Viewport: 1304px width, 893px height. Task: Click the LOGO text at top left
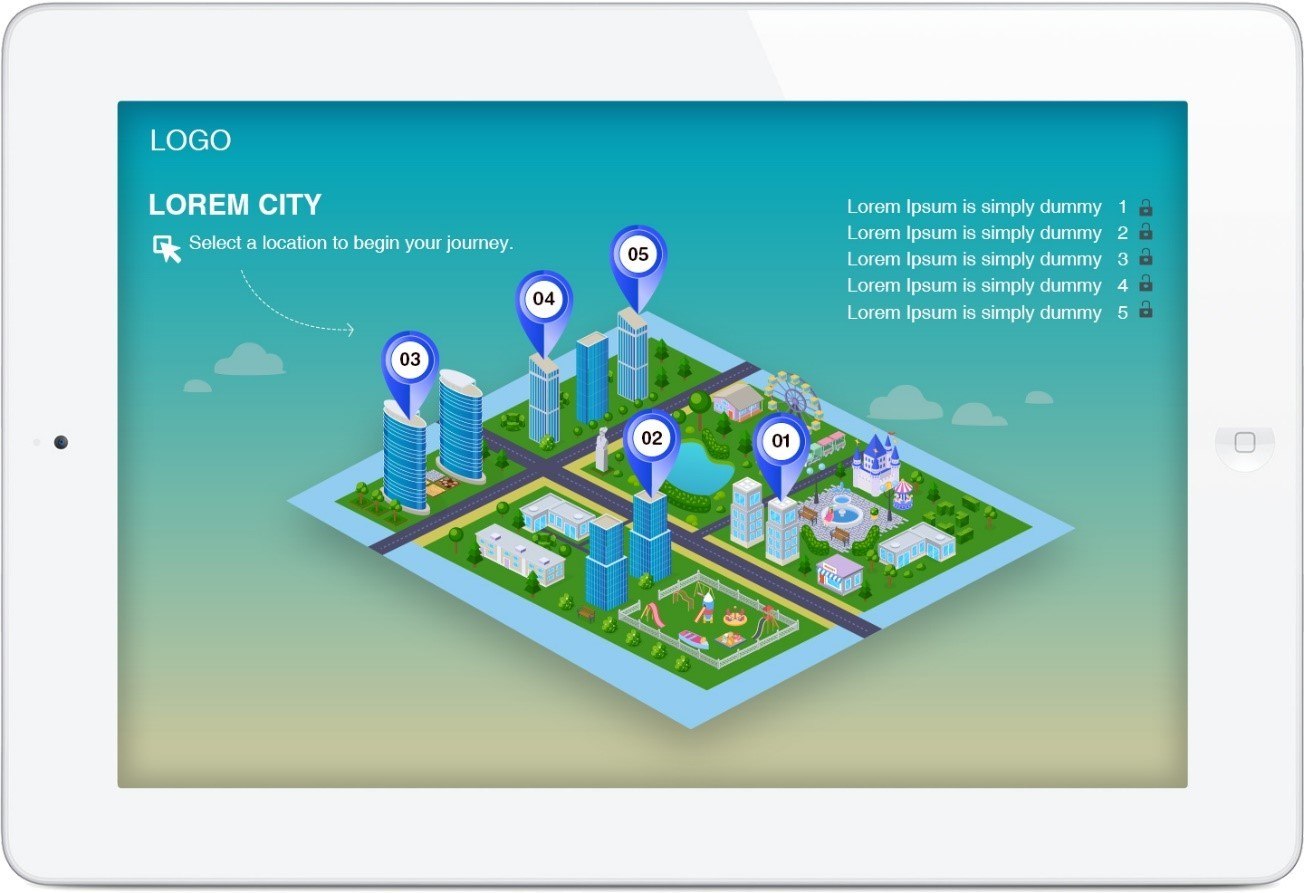pyautogui.click(x=190, y=140)
